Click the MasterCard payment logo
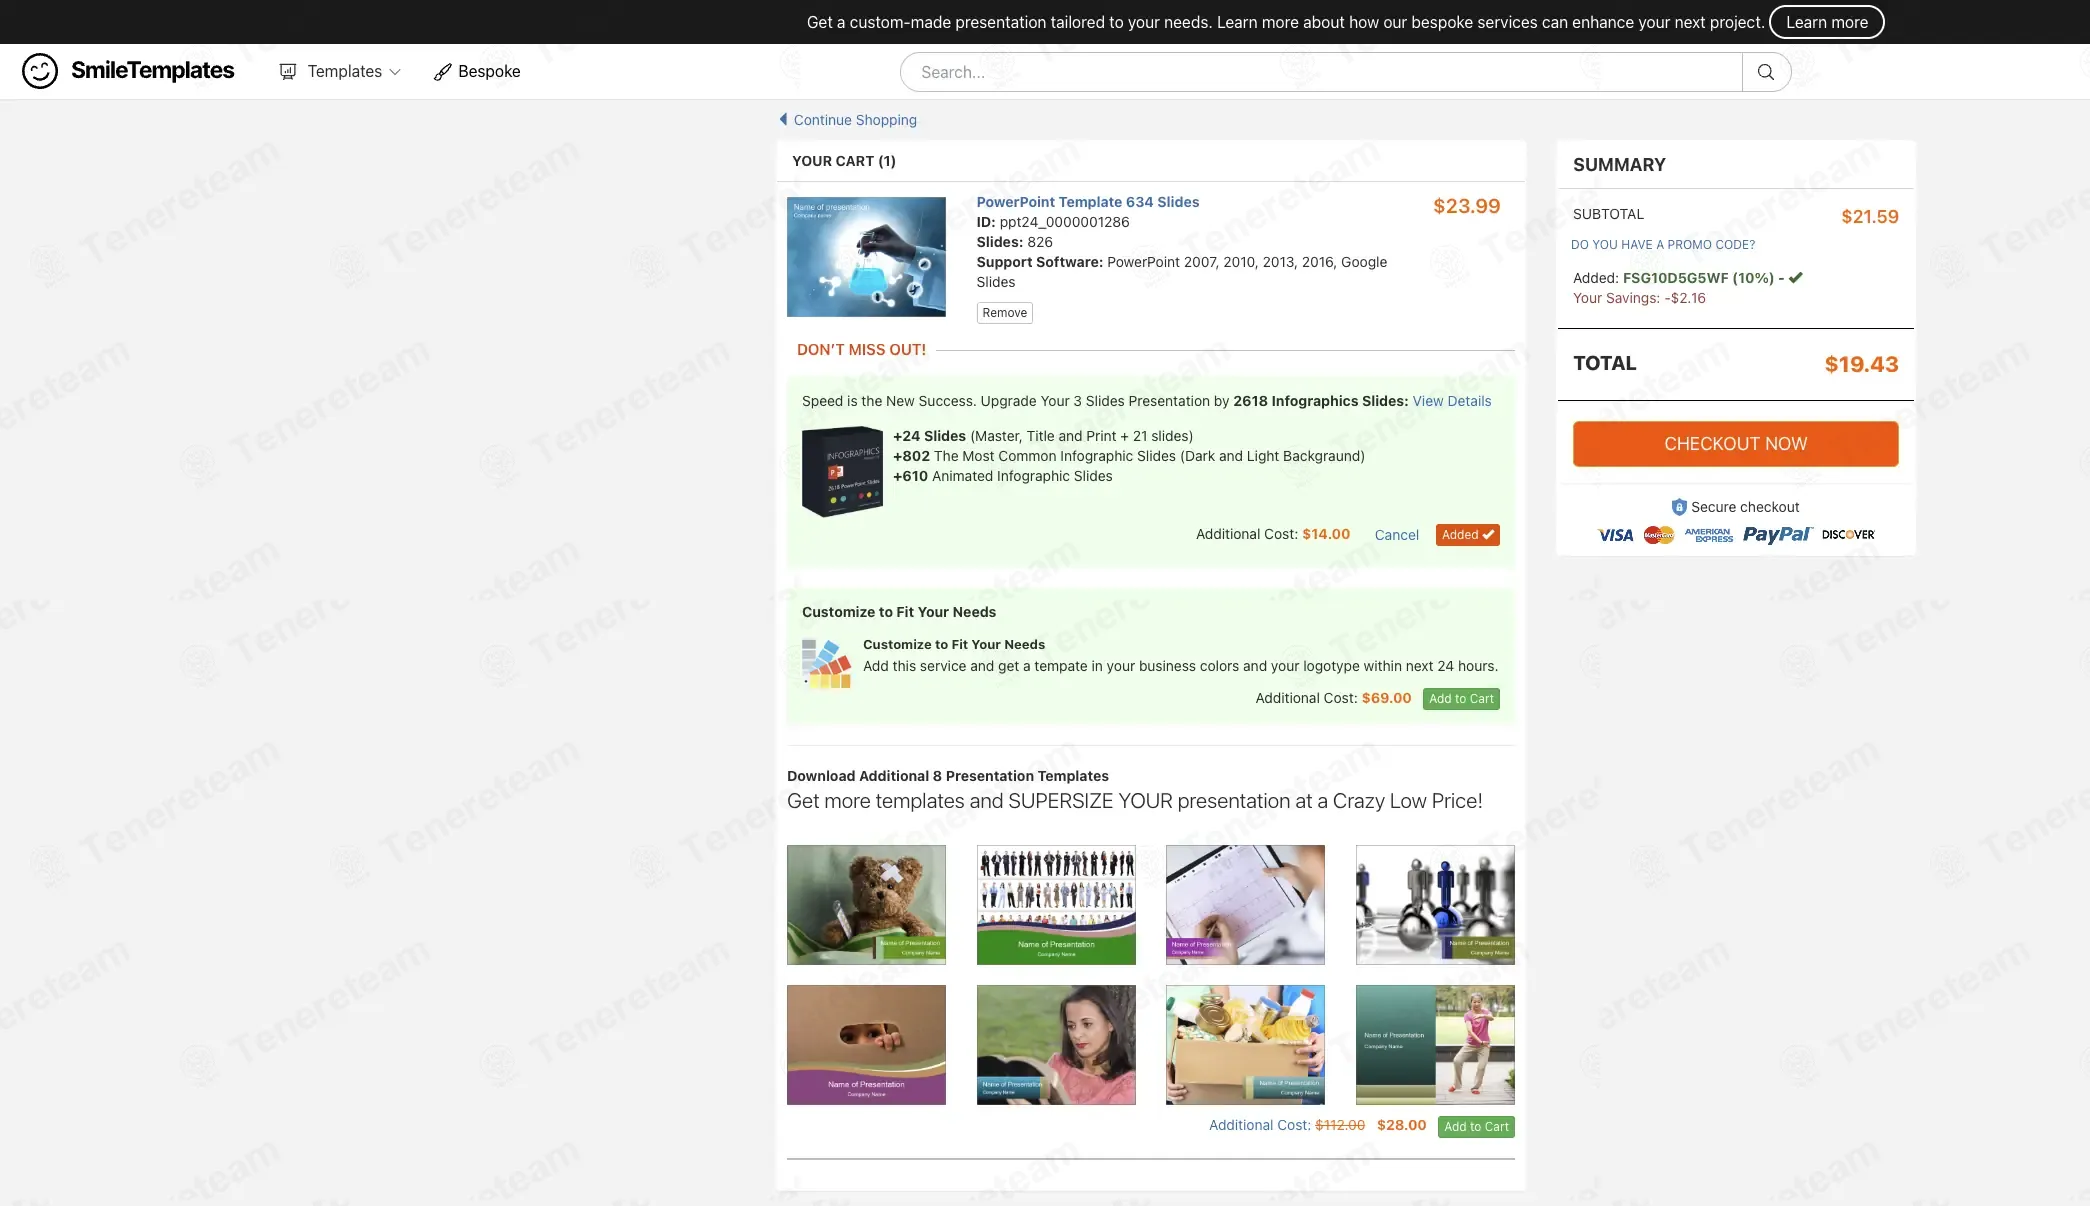The height and width of the screenshot is (1206, 2090). click(1659, 535)
